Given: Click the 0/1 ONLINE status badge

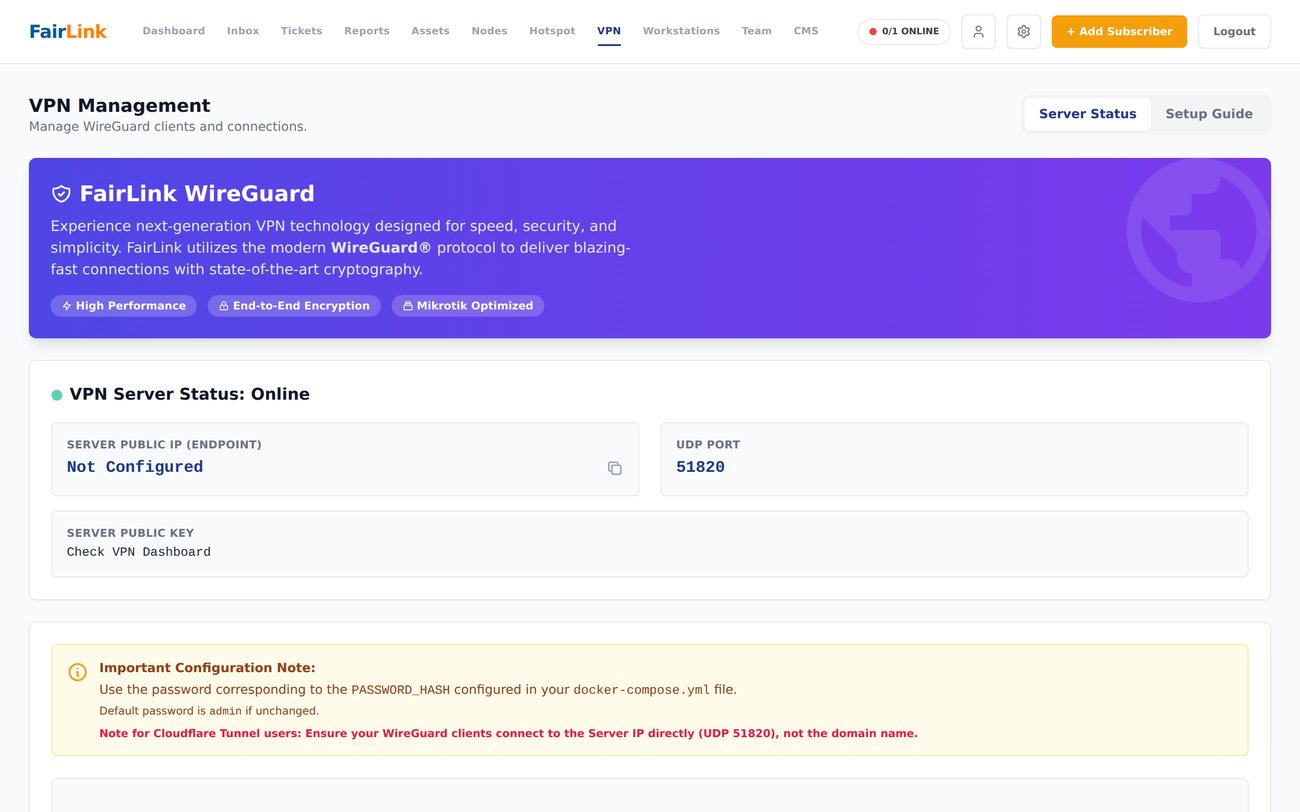Looking at the screenshot, I should 904,32.
